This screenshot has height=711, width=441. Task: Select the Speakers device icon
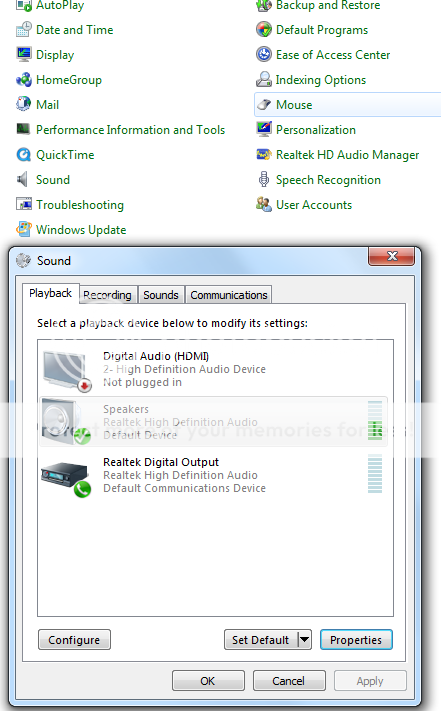tap(66, 422)
